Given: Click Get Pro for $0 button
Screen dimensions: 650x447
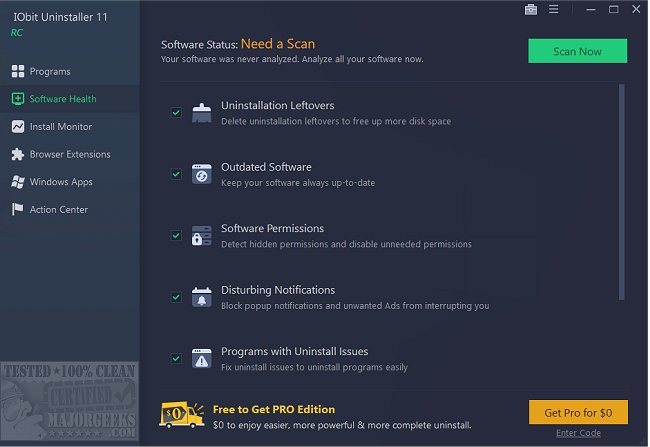Looking at the screenshot, I should click(580, 413).
